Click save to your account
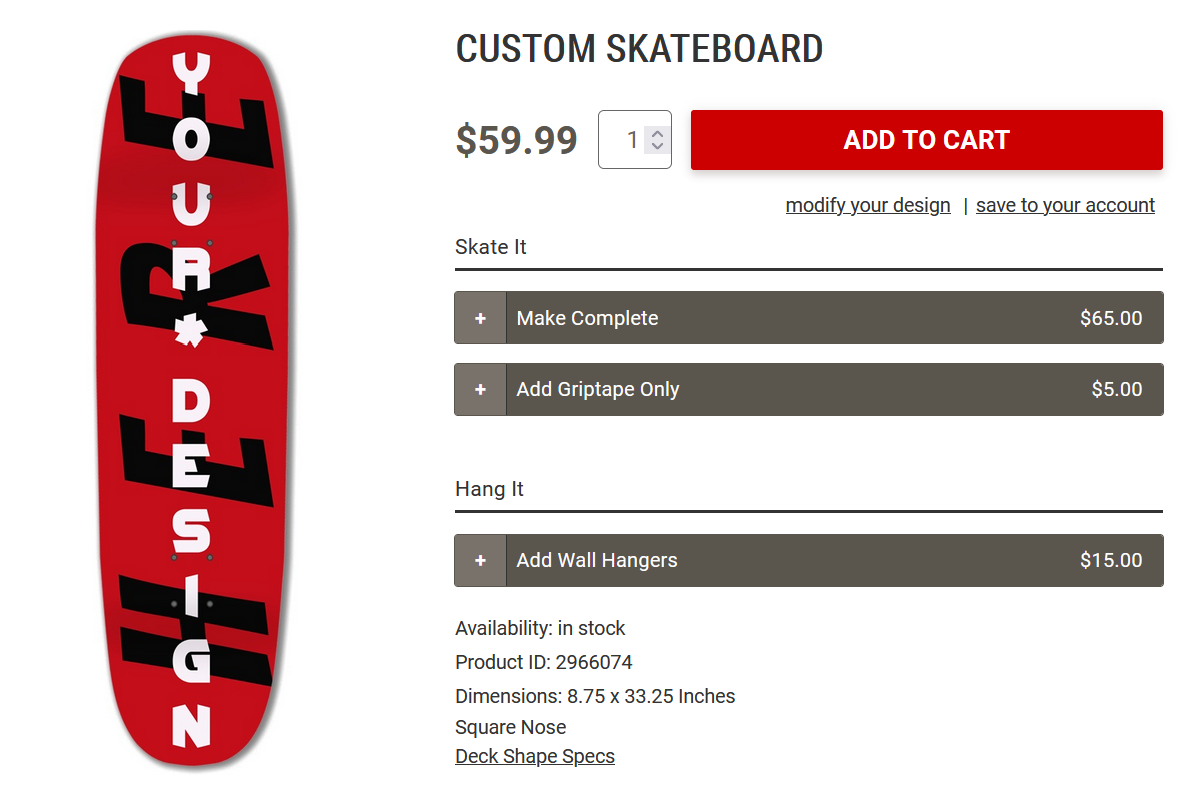 tap(1065, 205)
